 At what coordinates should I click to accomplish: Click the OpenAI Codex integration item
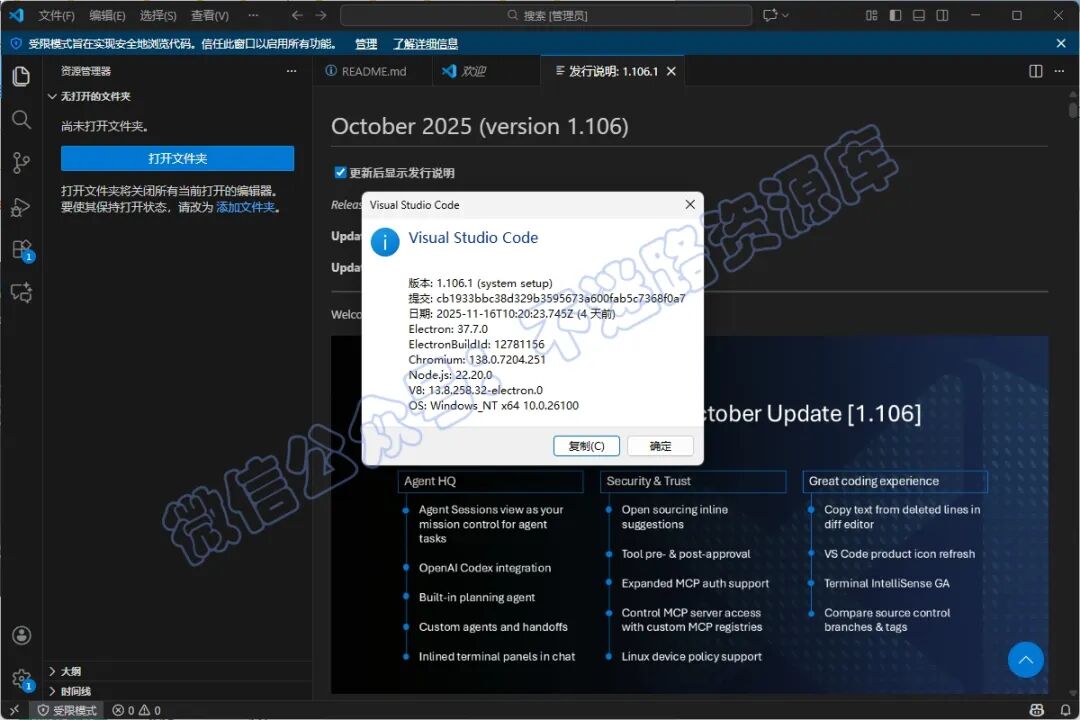click(x=485, y=568)
